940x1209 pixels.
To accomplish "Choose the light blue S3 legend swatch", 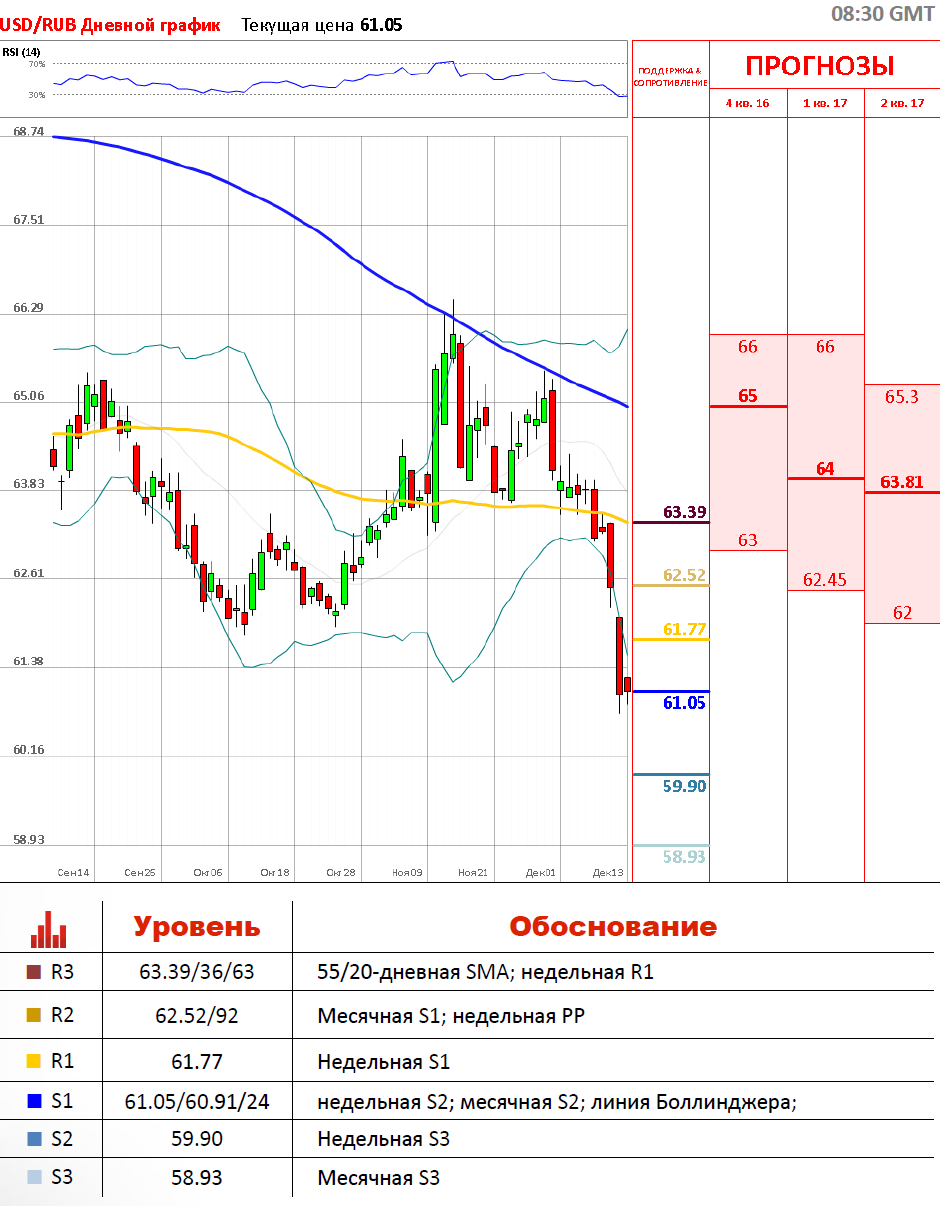I will click(34, 1177).
